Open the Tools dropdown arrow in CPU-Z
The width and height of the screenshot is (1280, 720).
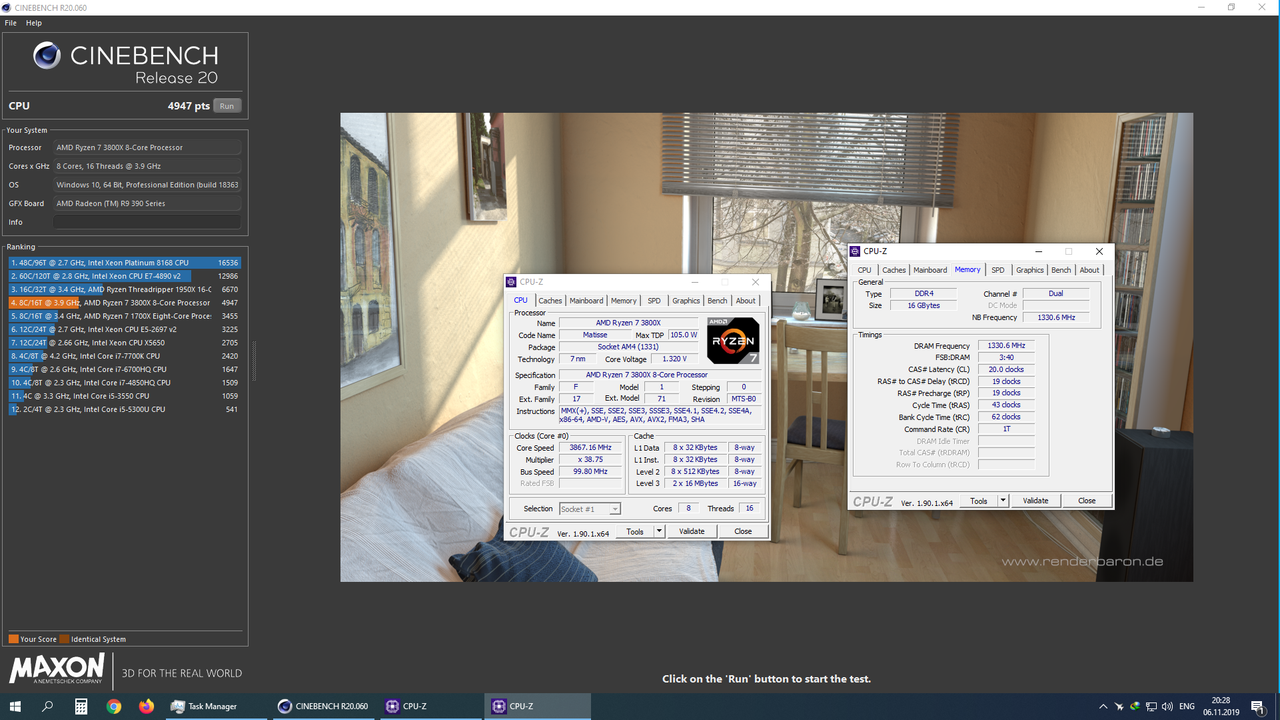tap(658, 531)
